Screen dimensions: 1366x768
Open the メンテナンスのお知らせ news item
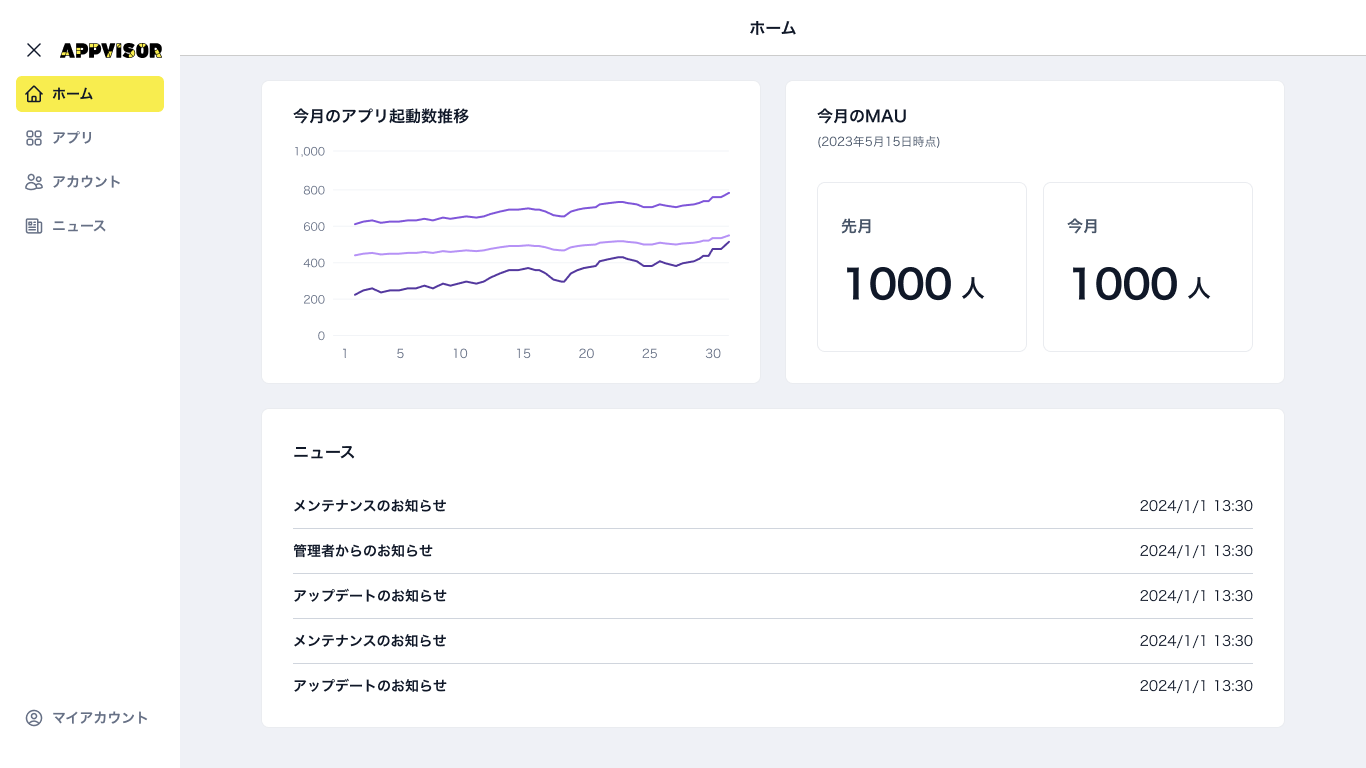point(369,506)
